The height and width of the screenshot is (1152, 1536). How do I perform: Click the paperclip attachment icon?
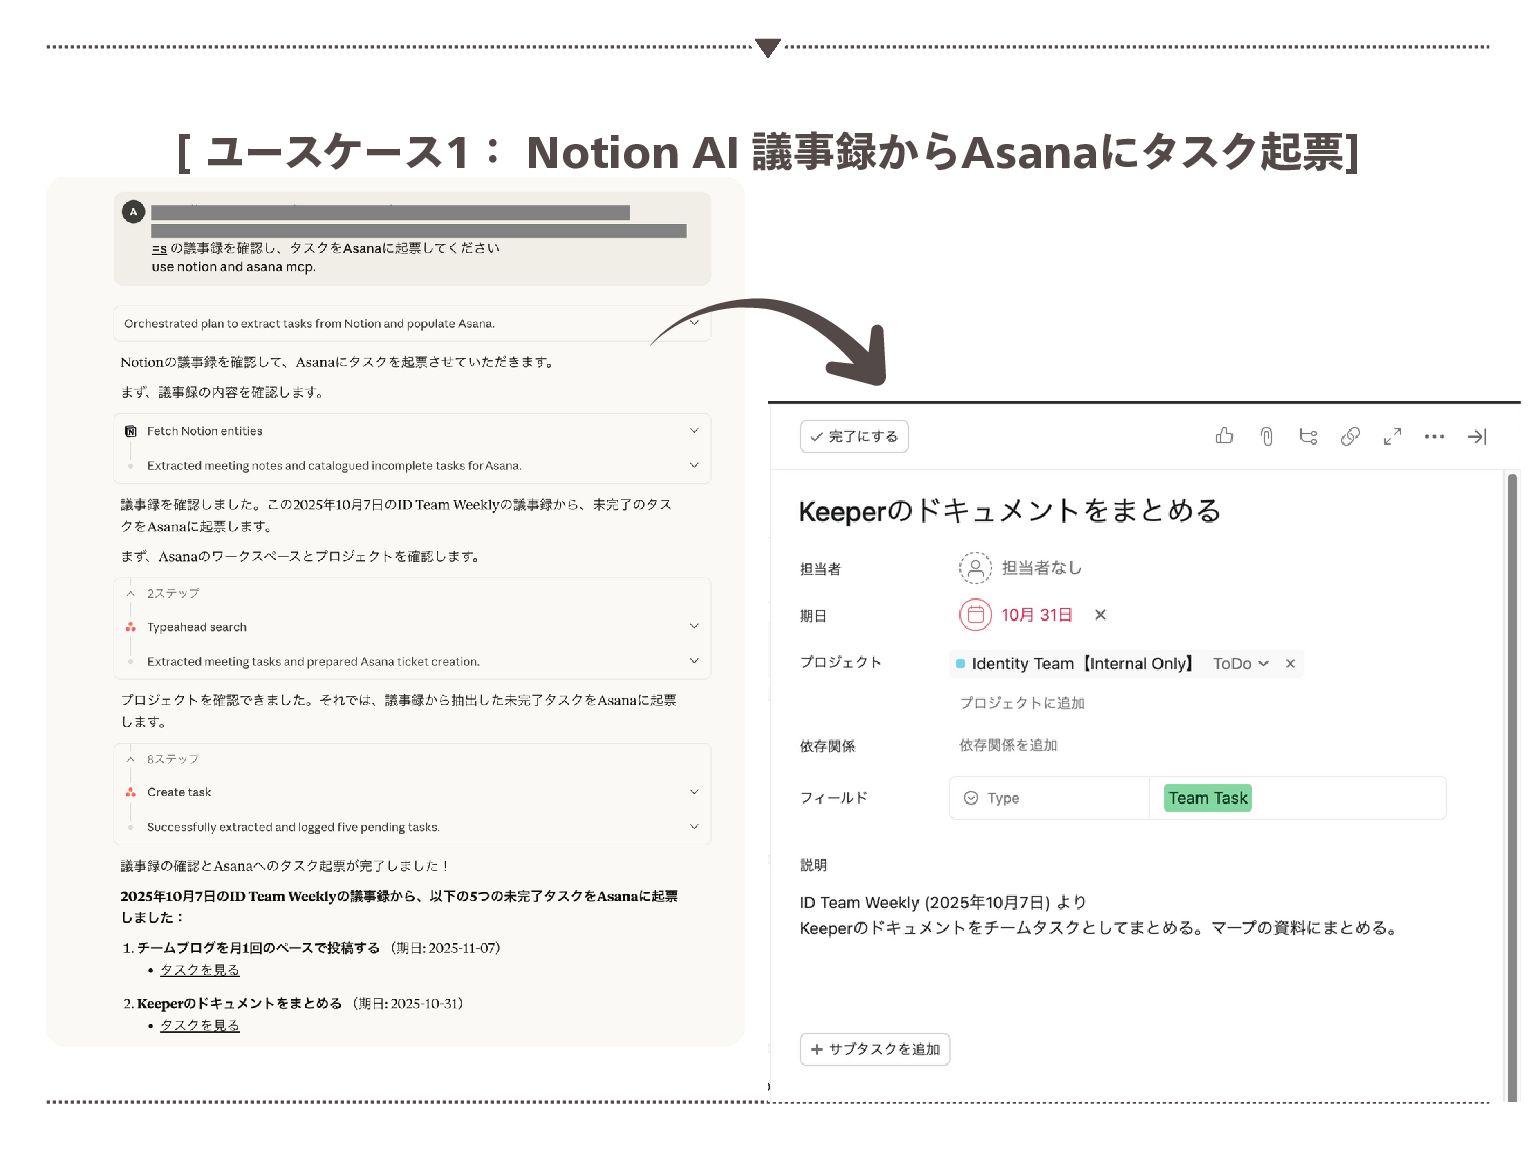tap(1266, 436)
